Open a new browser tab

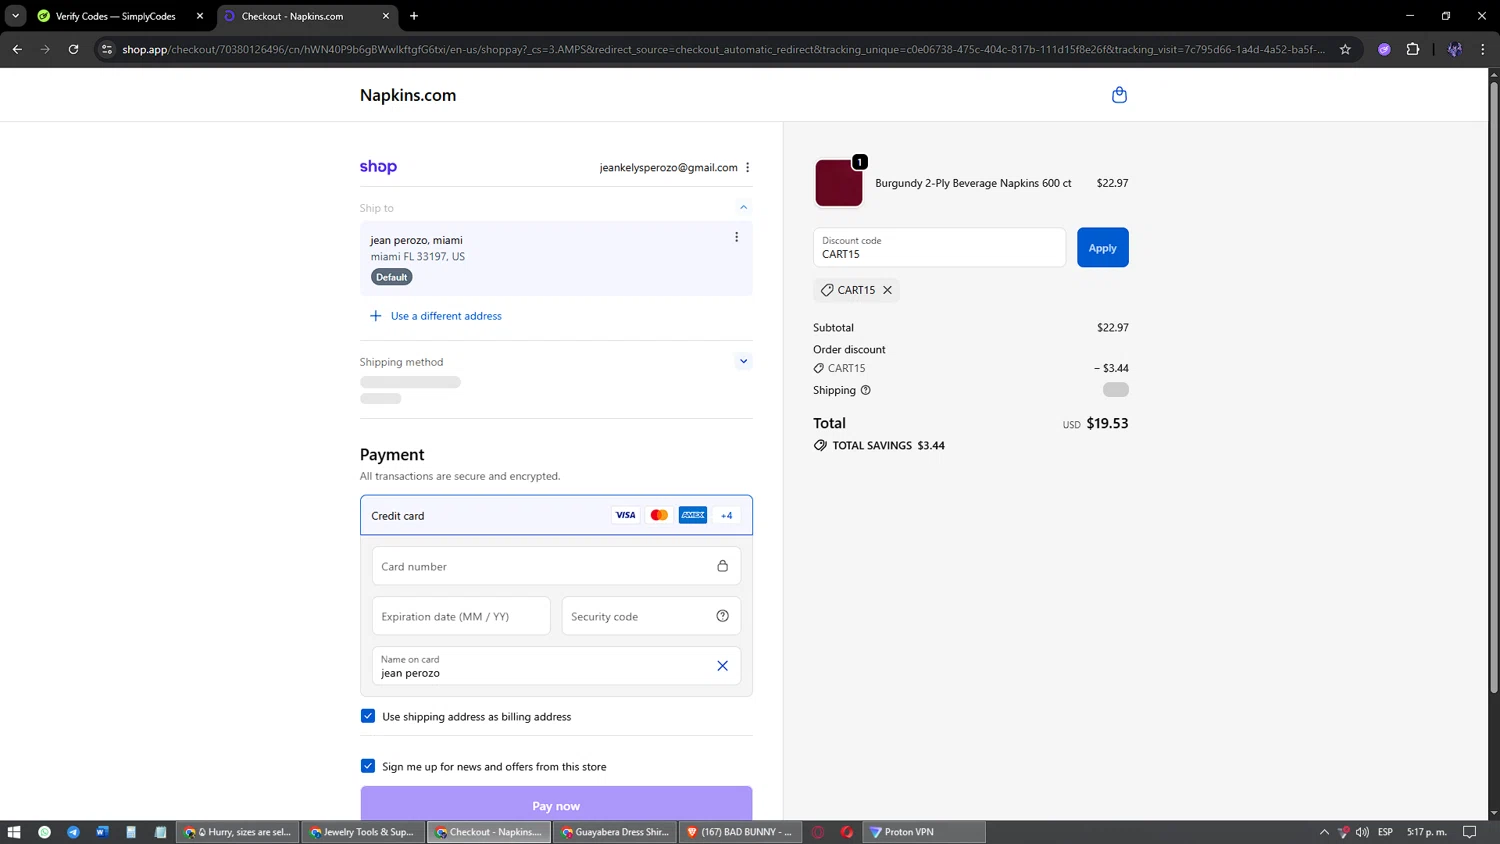coord(414,16)
